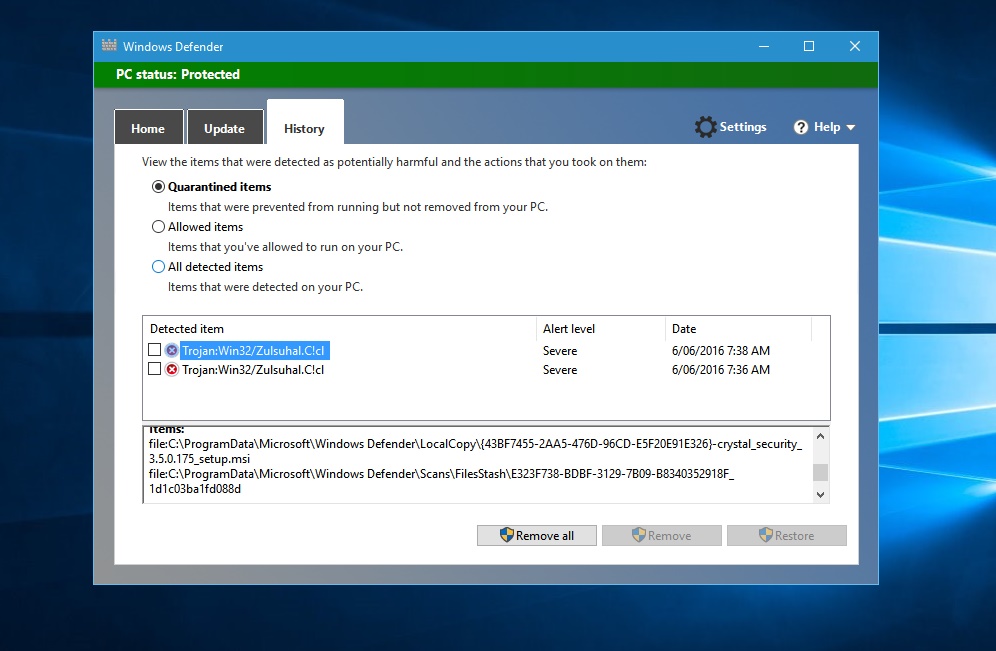Open the History tab
996x651 pixels.
[x=305, y=124]
